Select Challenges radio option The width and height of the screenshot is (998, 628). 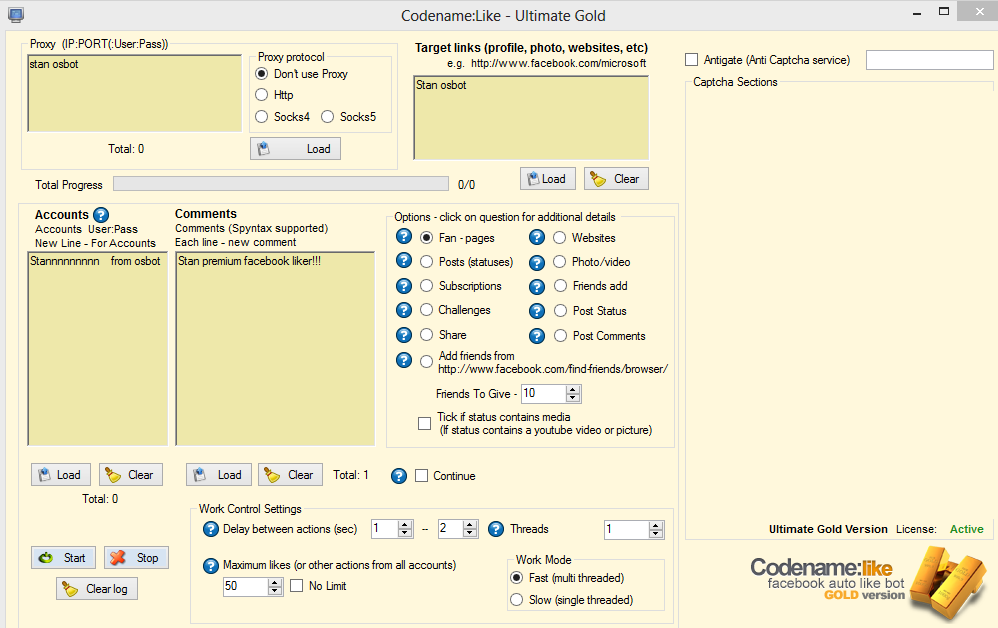(x=426, y=310)
